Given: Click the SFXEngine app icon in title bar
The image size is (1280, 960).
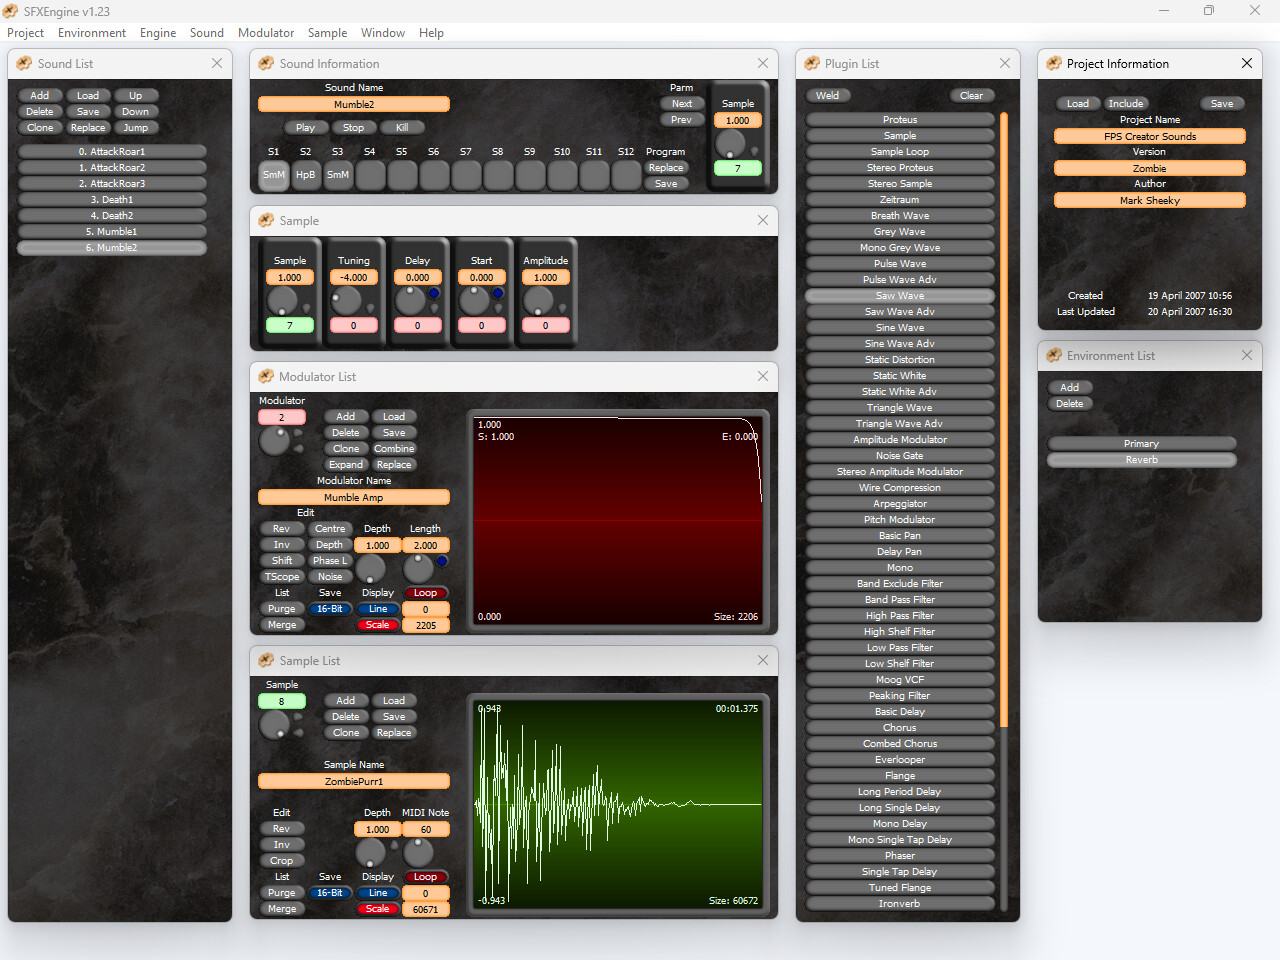Looking at the screenshot, I should tap(11, 11).
